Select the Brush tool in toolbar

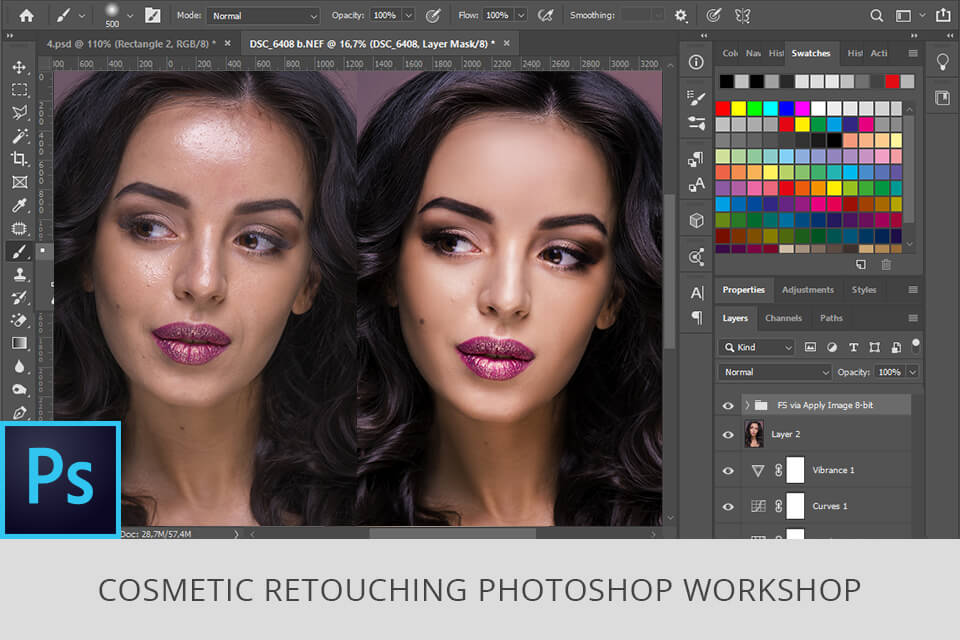20,251
